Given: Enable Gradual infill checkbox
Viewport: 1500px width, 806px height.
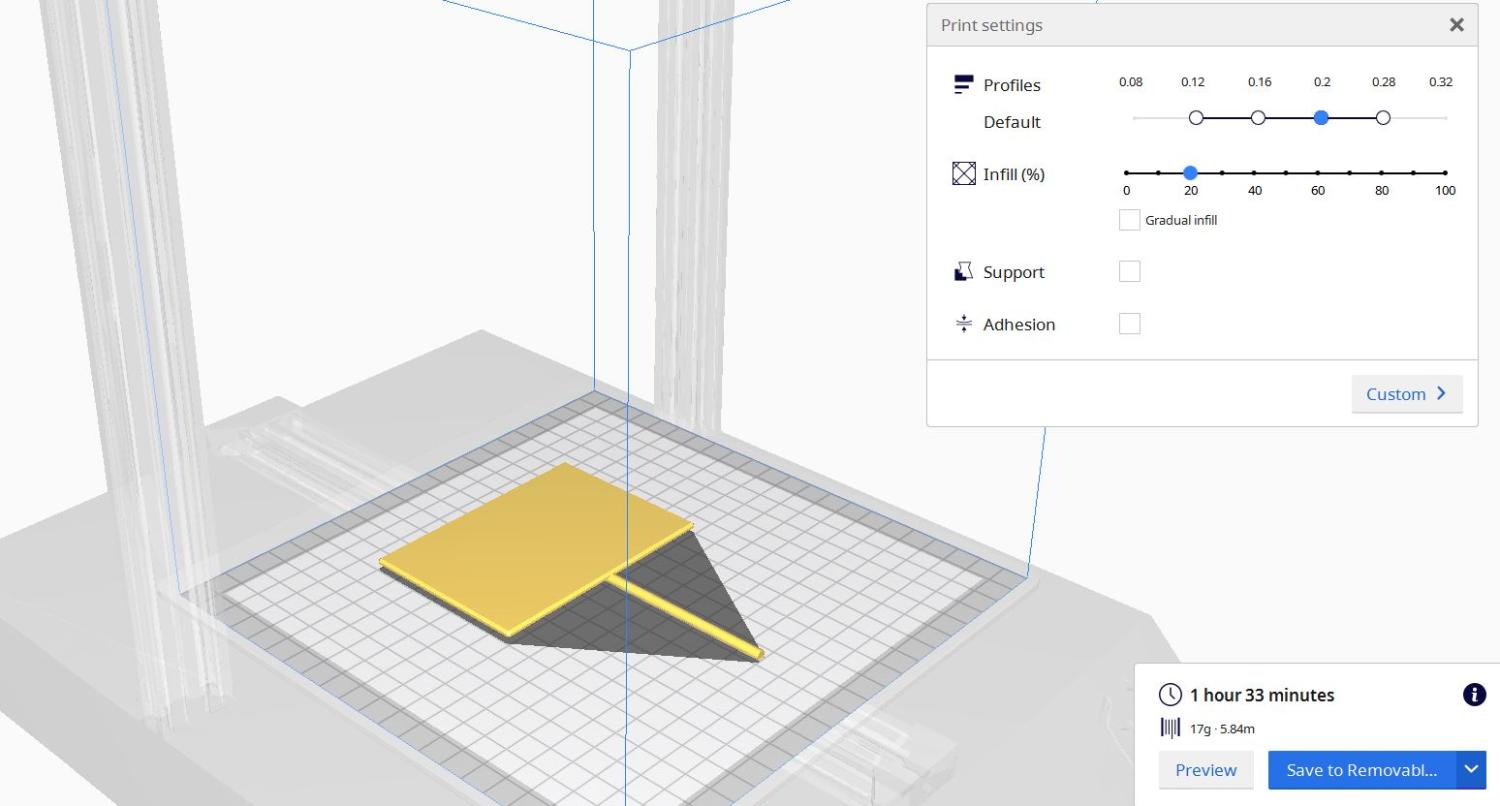Looking at the screenshot, I should point(1129,220).
